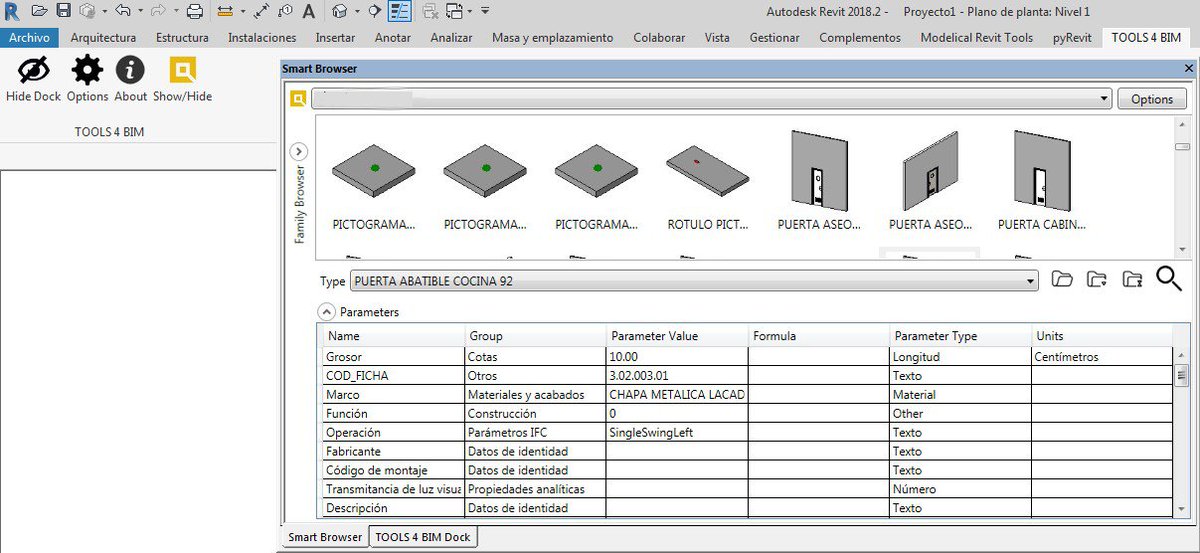Click the Options button in Smart Browser
The width and height of the screenshot is (1200, 553).
point(1152,99)
